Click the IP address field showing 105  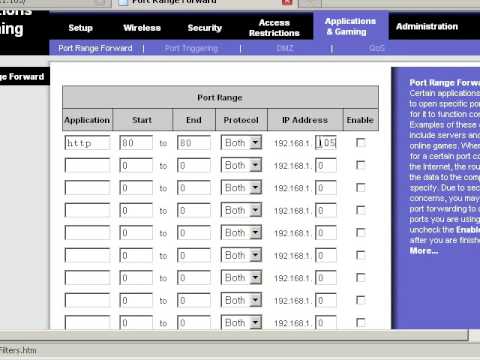tap(326, 143)
